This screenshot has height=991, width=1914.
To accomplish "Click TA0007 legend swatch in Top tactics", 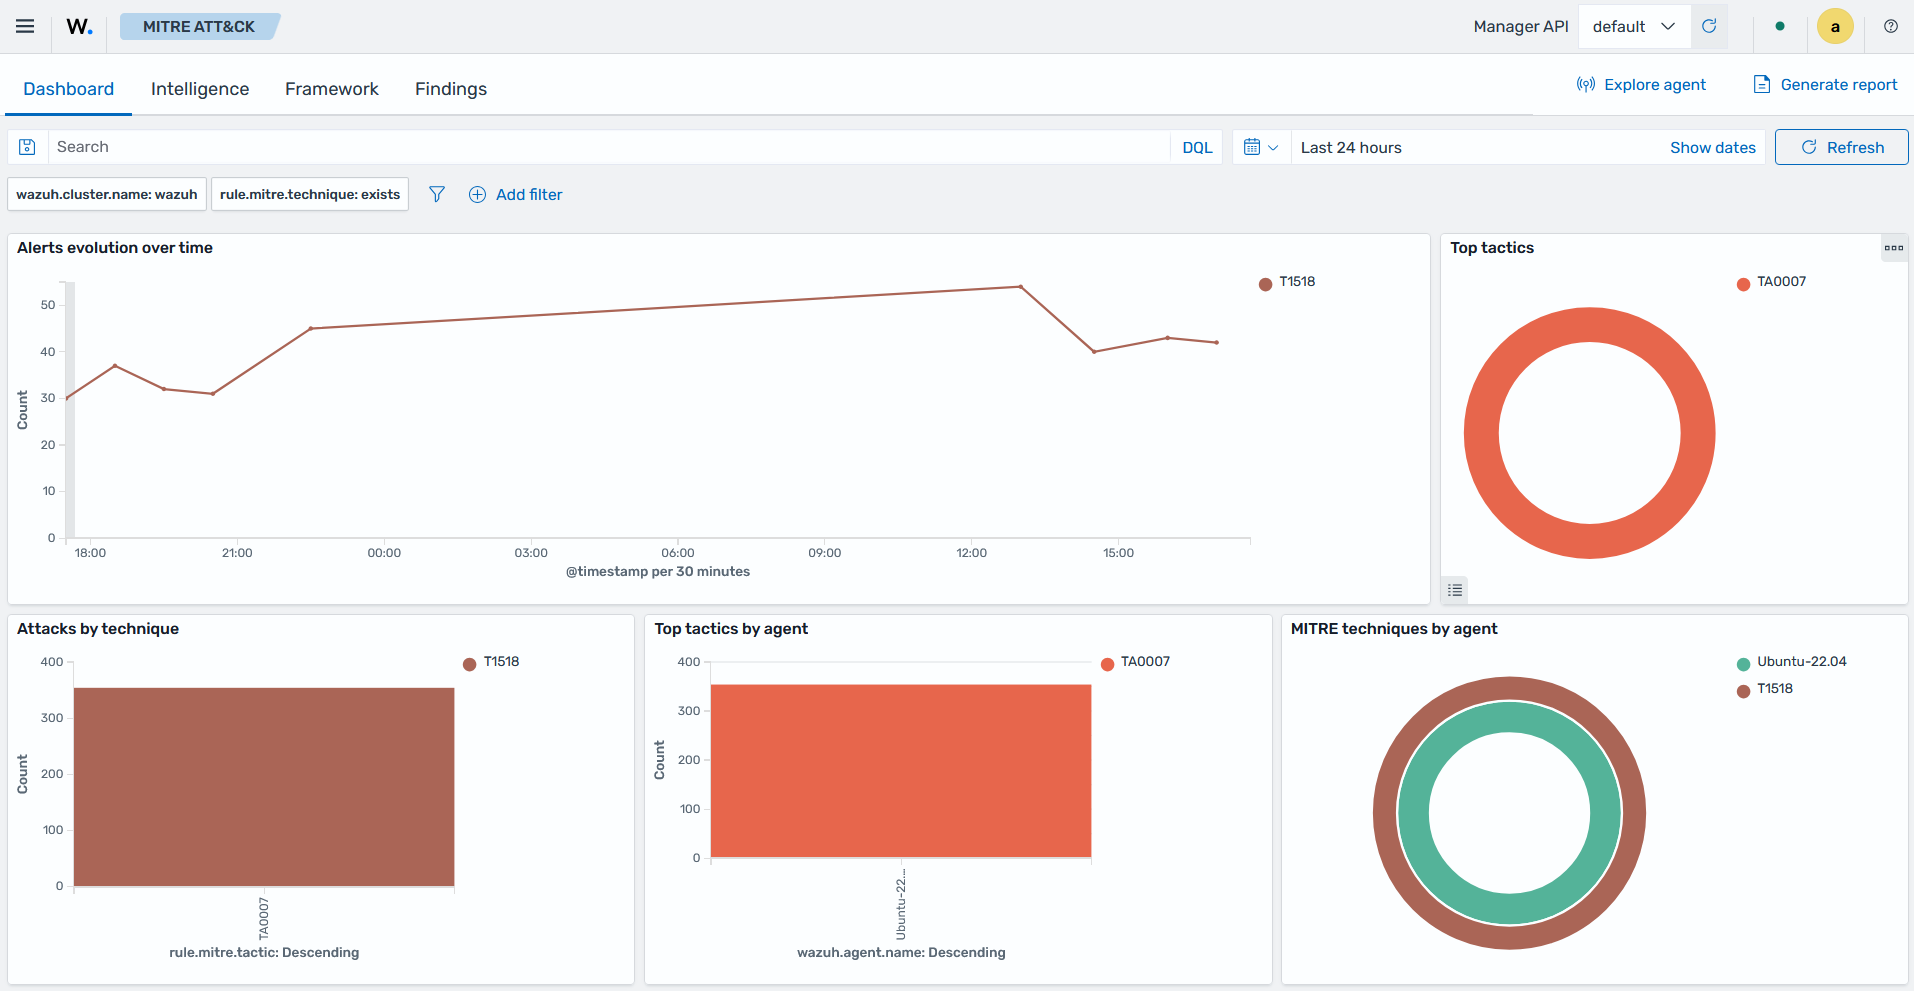I will pos(1743,284).
